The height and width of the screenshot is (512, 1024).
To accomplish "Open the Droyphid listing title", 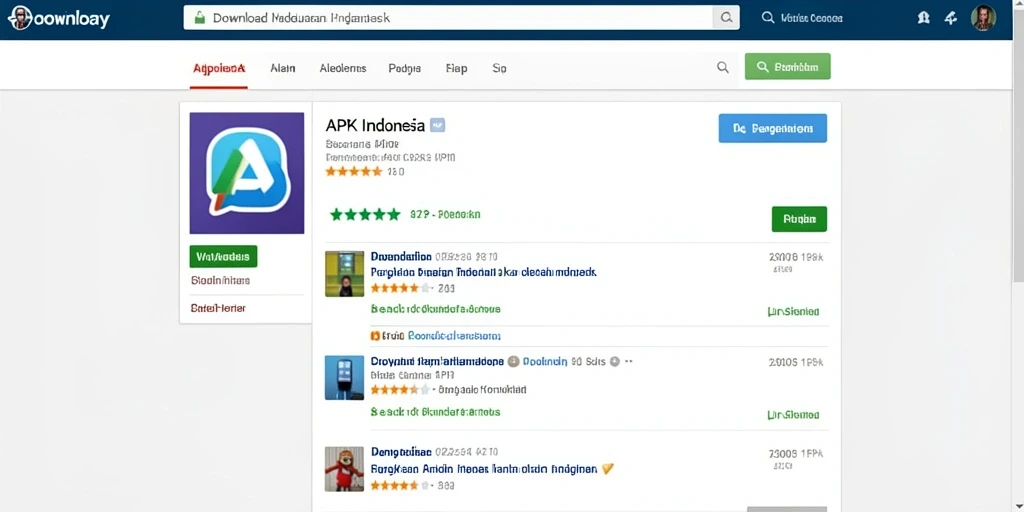I will 438,360.
